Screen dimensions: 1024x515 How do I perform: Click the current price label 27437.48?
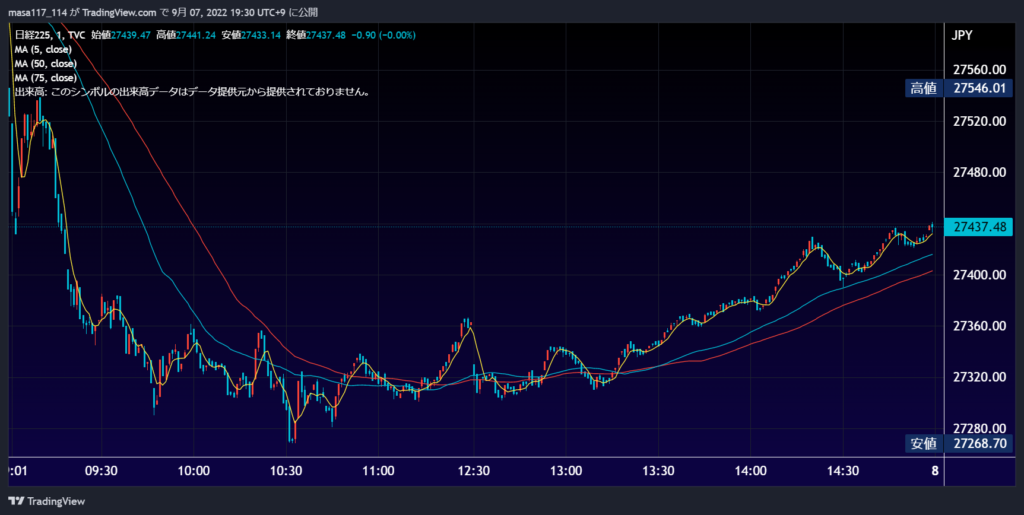978,227
